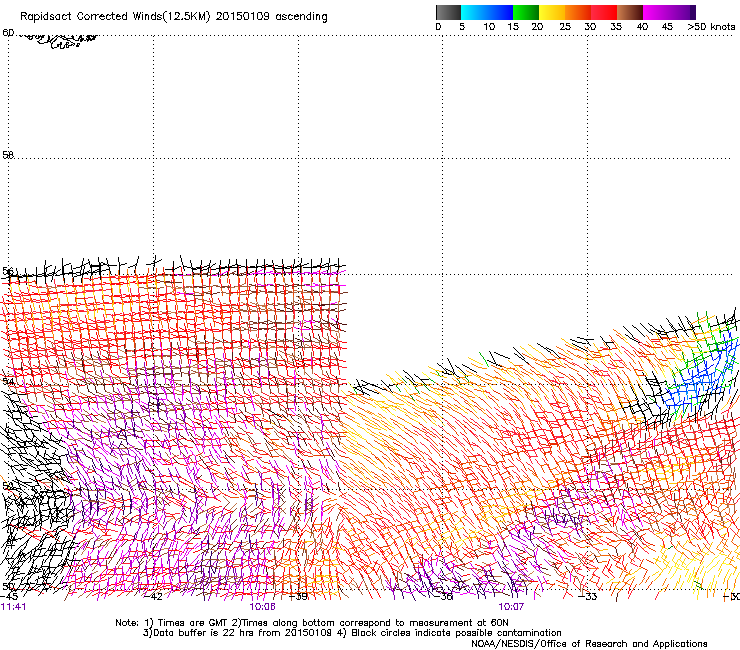Click the purple time stamp 11:41
Screen dimensions: 740x650
[13, 607]
